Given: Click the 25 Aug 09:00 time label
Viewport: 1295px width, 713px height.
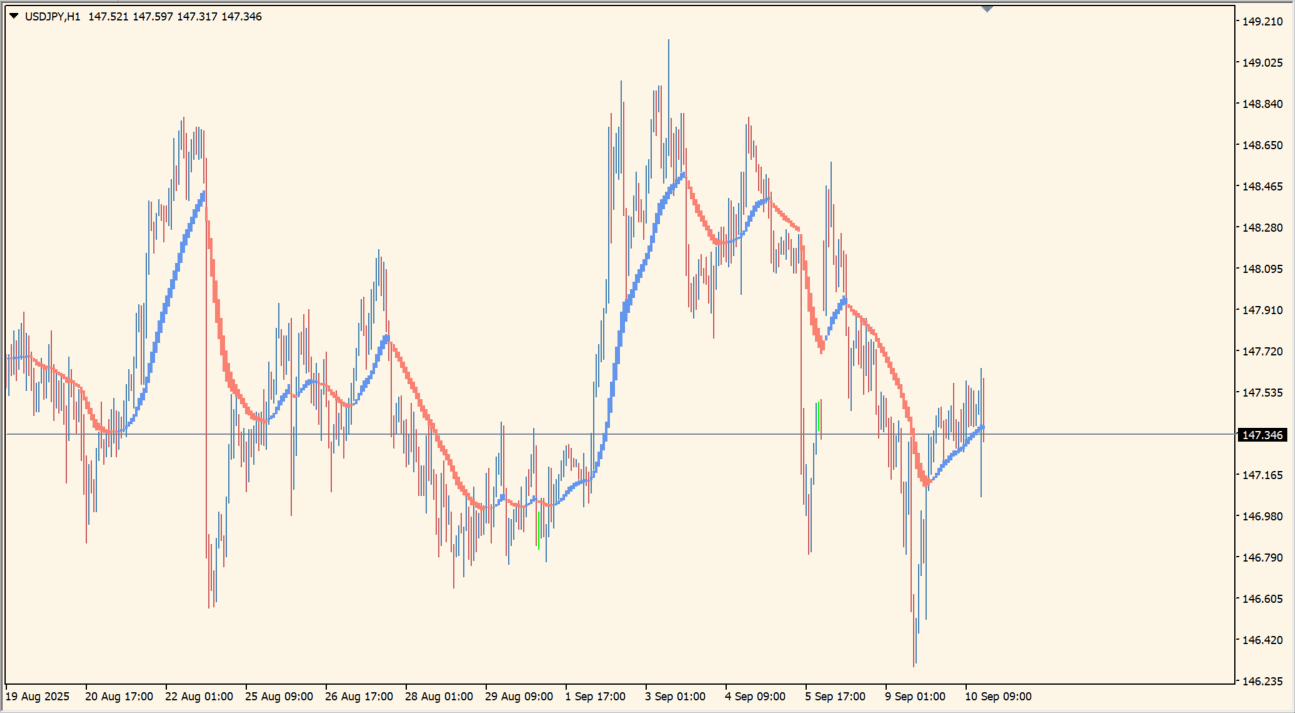Looking at the screenshot, I should [x=279, y=696].
